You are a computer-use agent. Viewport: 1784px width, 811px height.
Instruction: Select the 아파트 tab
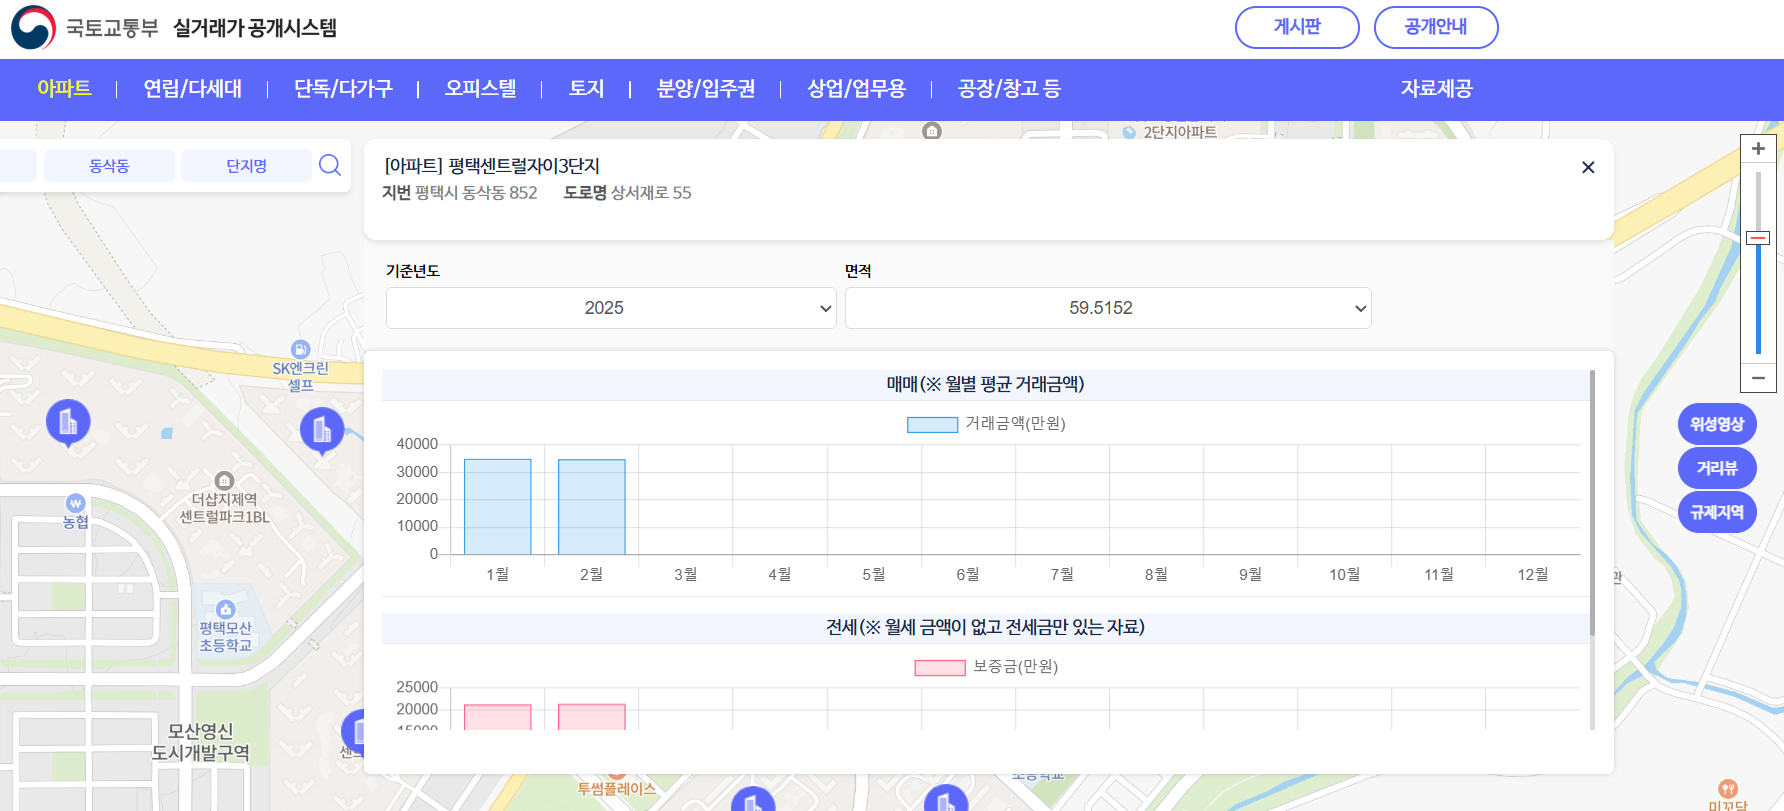point(64,88)
